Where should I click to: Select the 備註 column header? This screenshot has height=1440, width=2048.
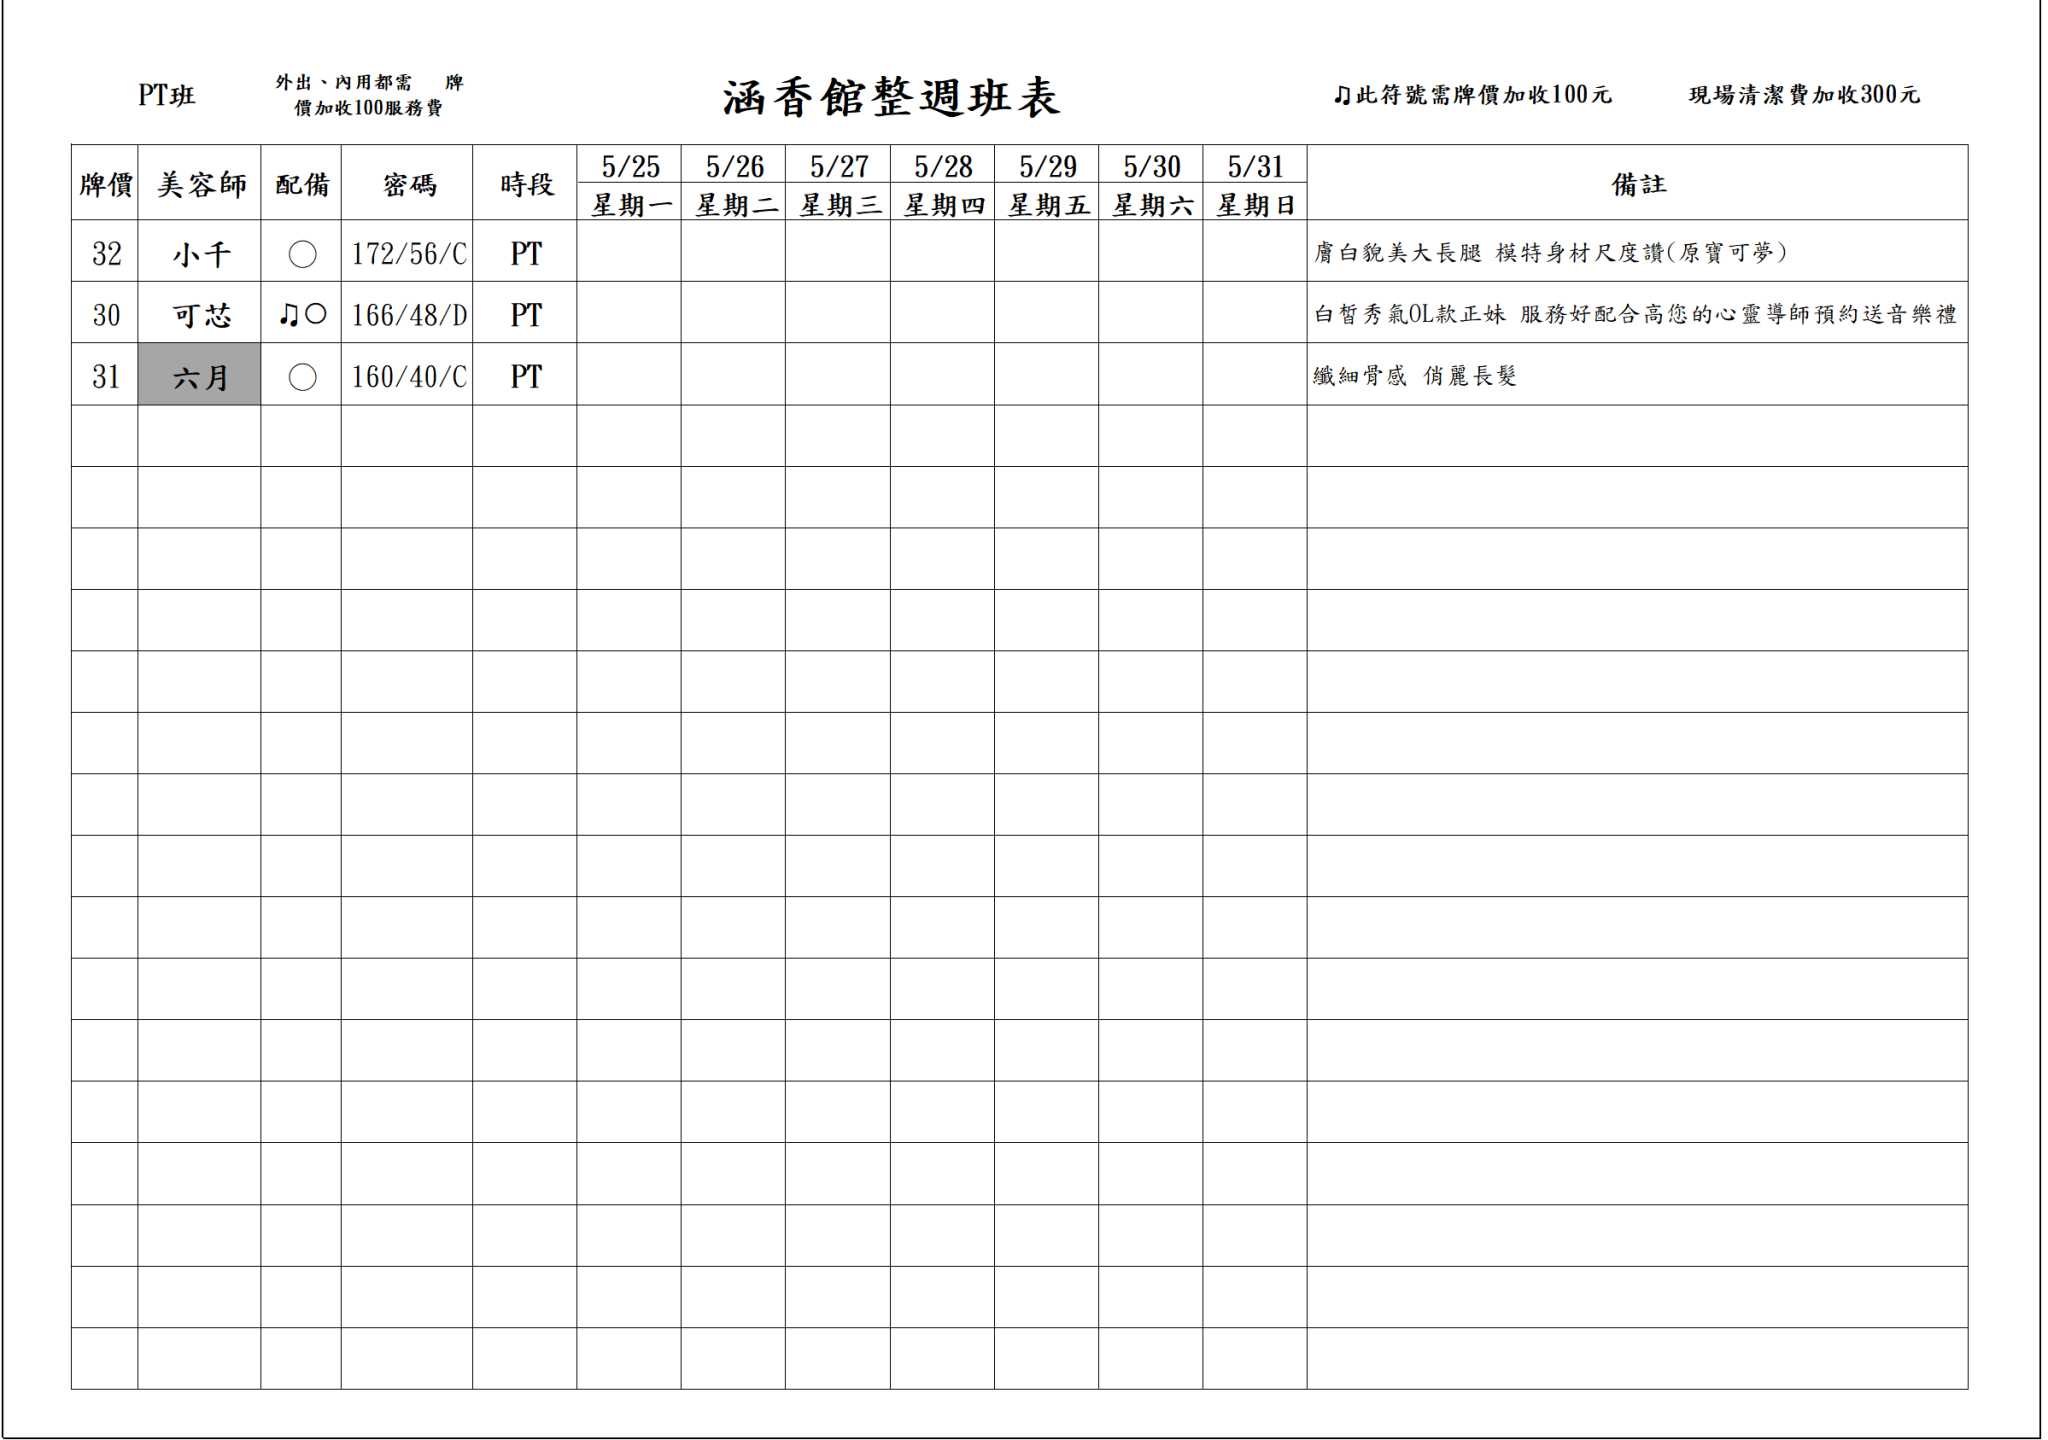(x=1638, y=183)
